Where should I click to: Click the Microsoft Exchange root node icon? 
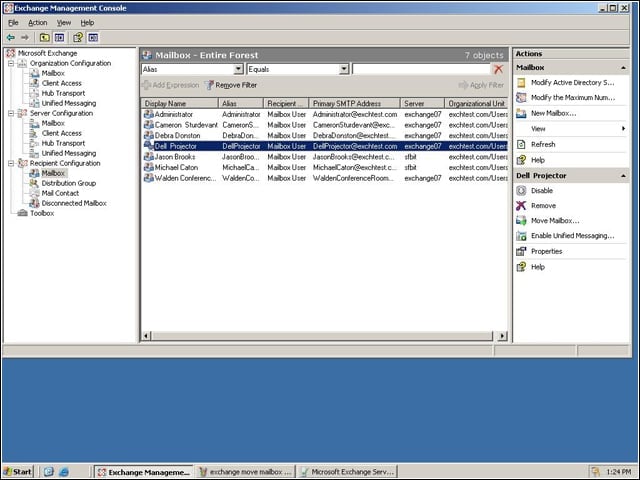pos(11,53)
